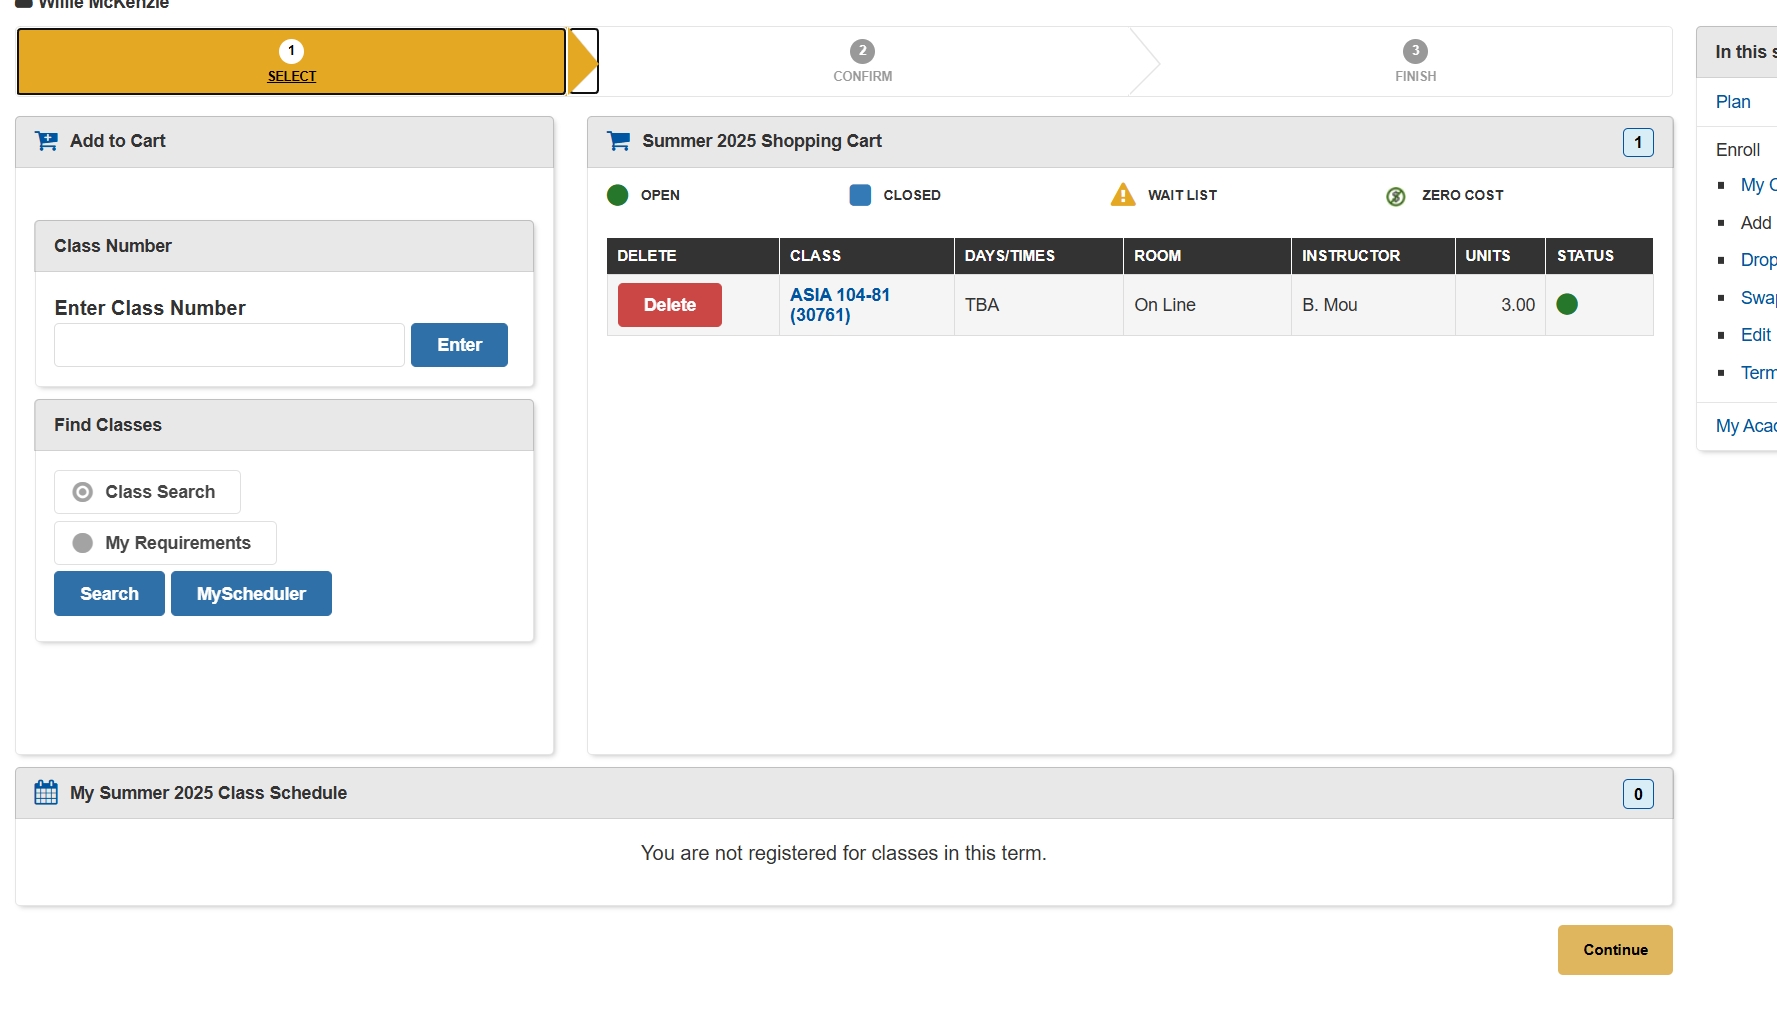Toggle the shopping cart count badge
This screenshot has width=1777, height=1031.
1637,143
